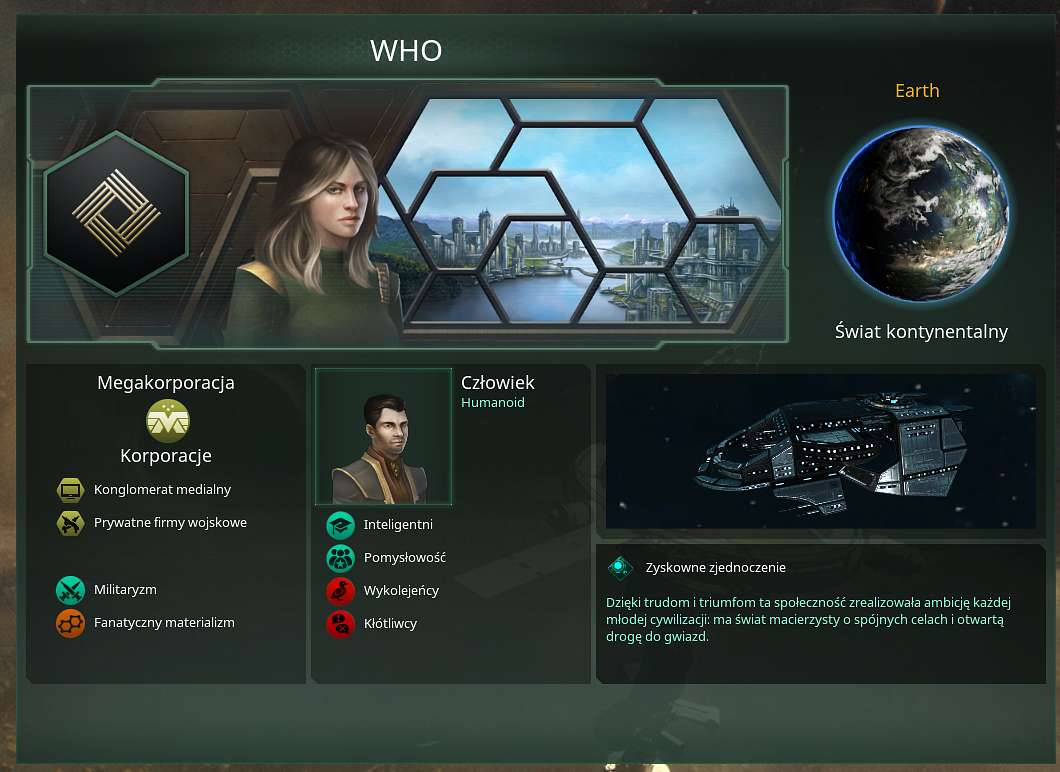Click the city view background image
The height and width of the screenshot is (772, 1060).
pos(581,210)
